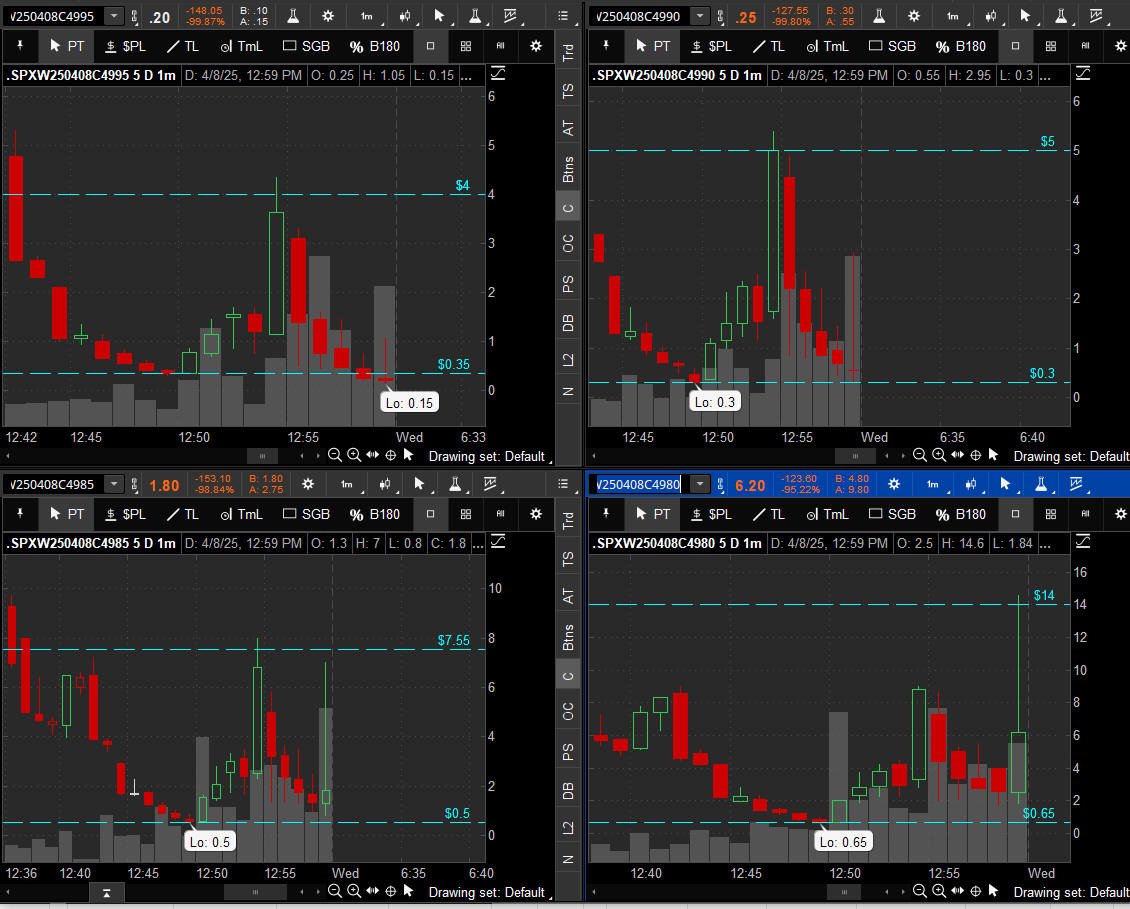Open the 1m timeframe selector on C4995 chart
Screen dimensions: 1130x909
pos(367,16)
